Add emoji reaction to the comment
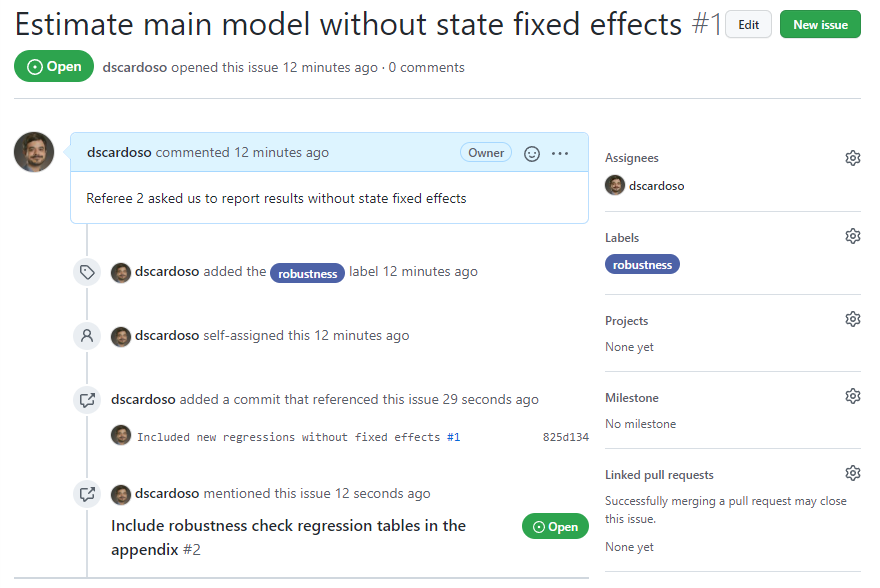Viewport: 880px width, 588px height. 532,154
